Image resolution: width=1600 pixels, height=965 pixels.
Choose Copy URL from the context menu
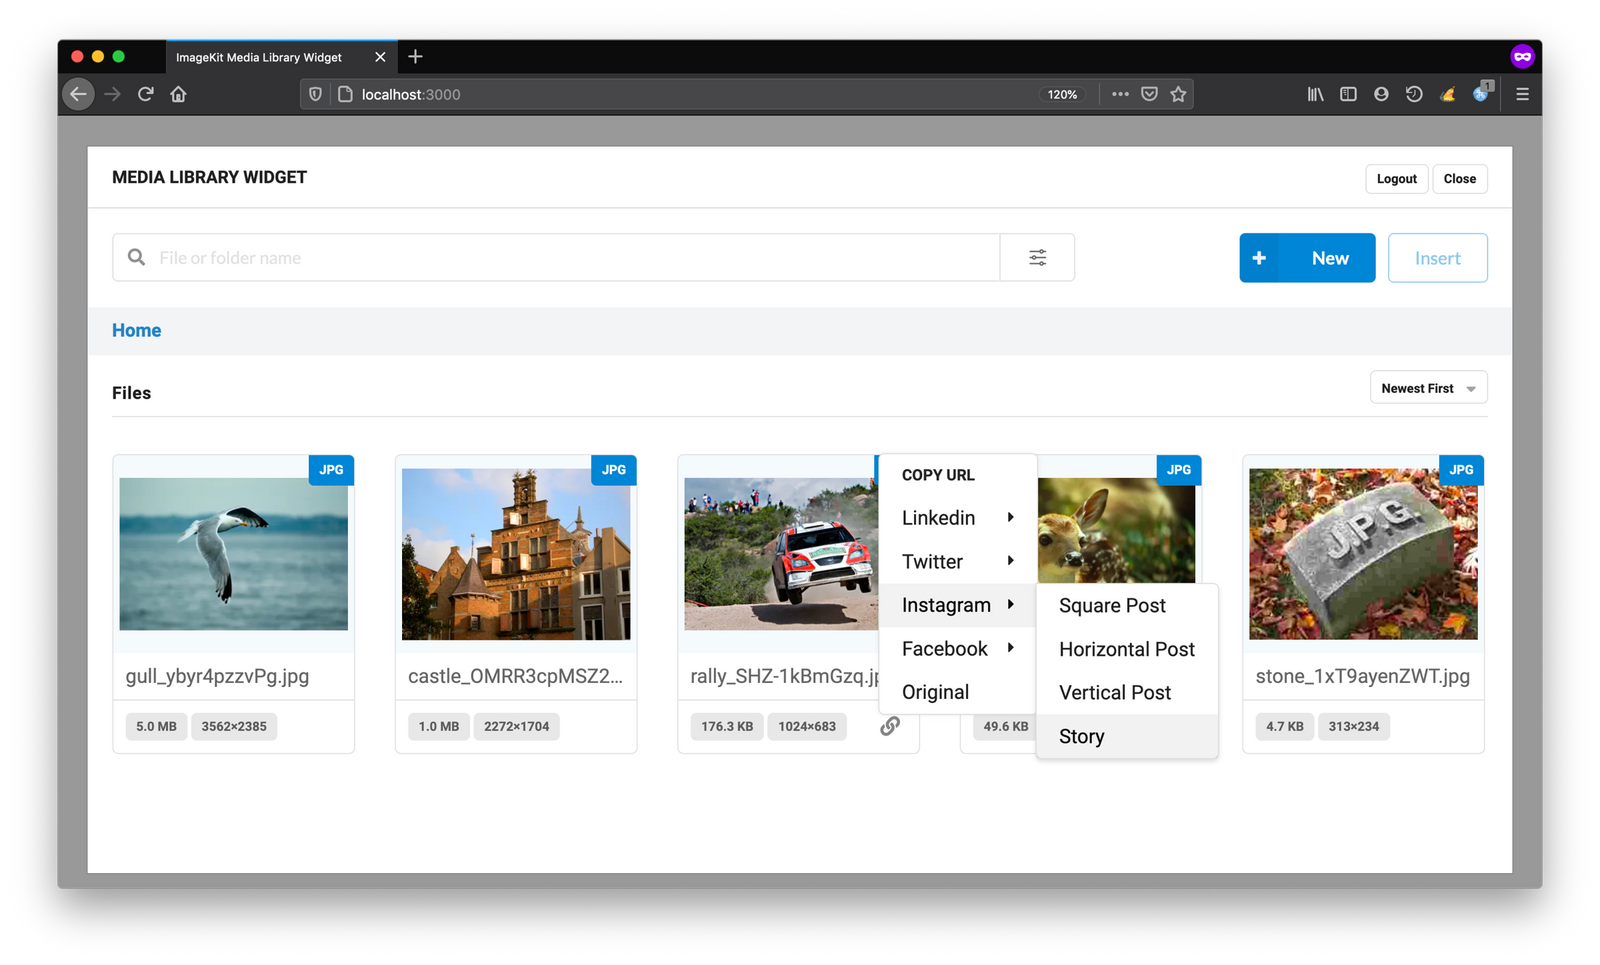point(937,474)
